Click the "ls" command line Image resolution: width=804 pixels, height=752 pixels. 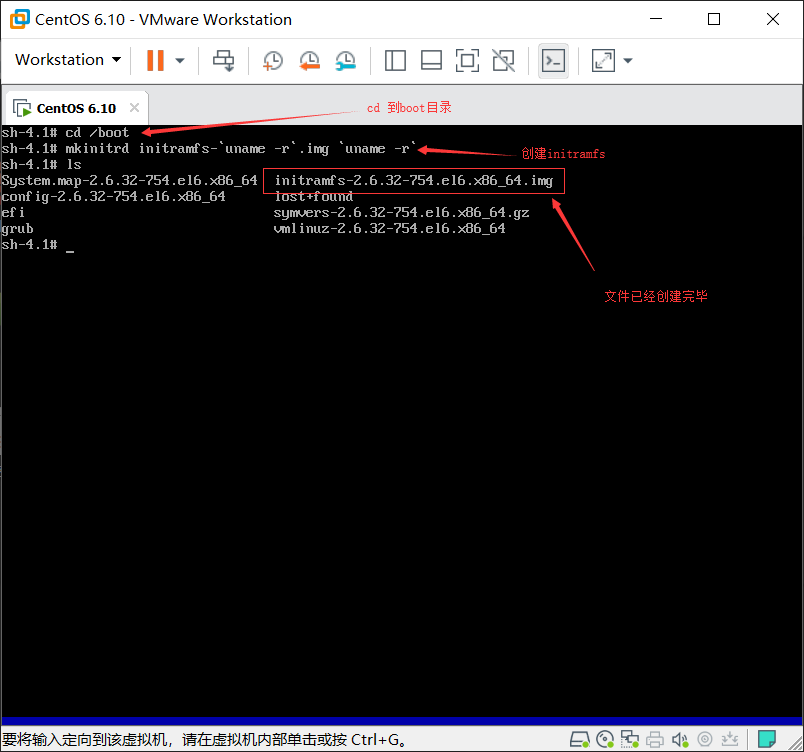coord(42,165)
